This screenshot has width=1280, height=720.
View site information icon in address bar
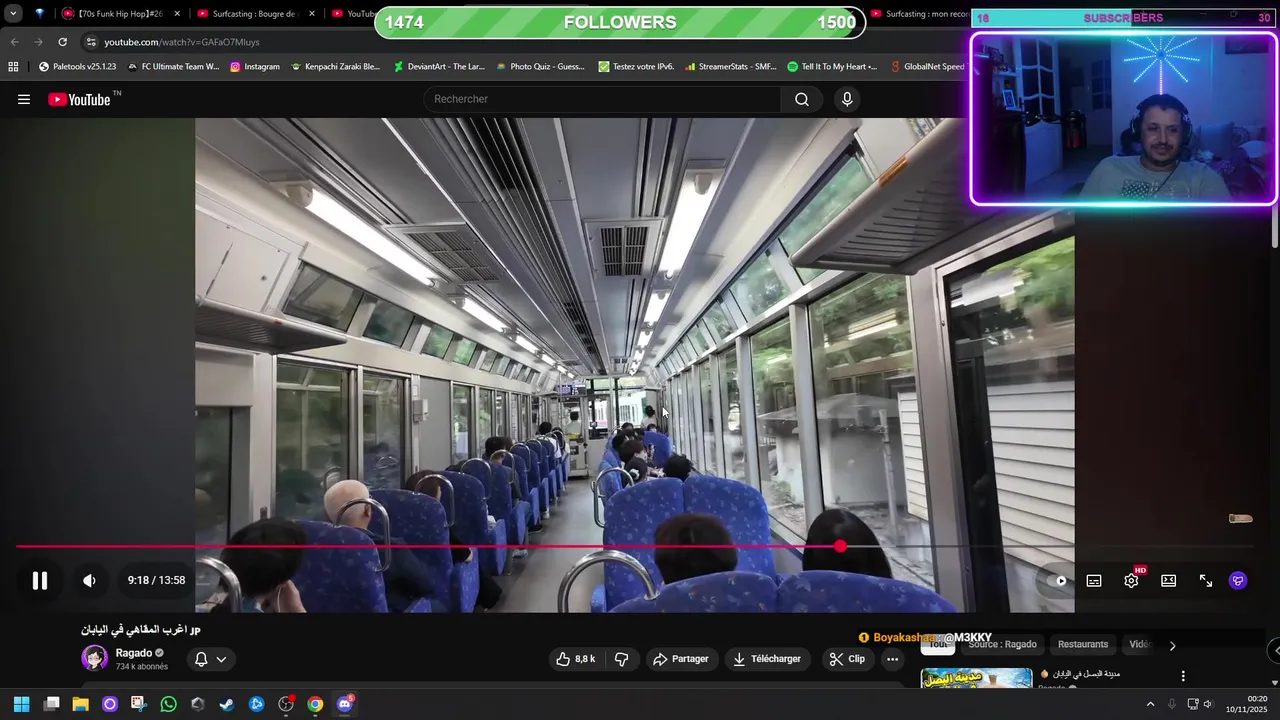91,42
